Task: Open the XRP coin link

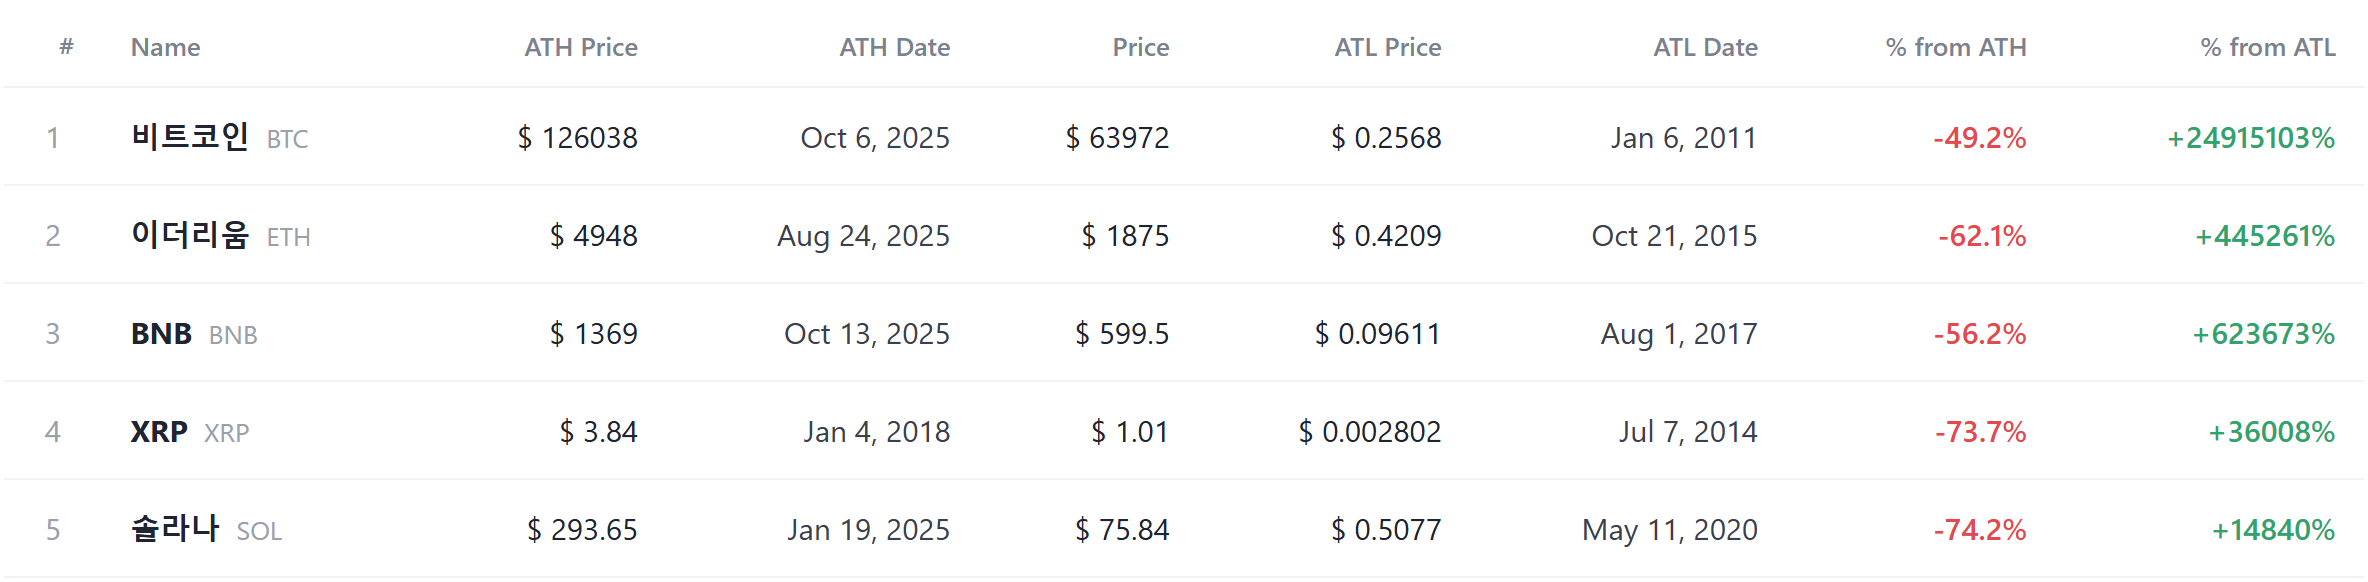Action: pyautogui.click(x=190, y=431)
